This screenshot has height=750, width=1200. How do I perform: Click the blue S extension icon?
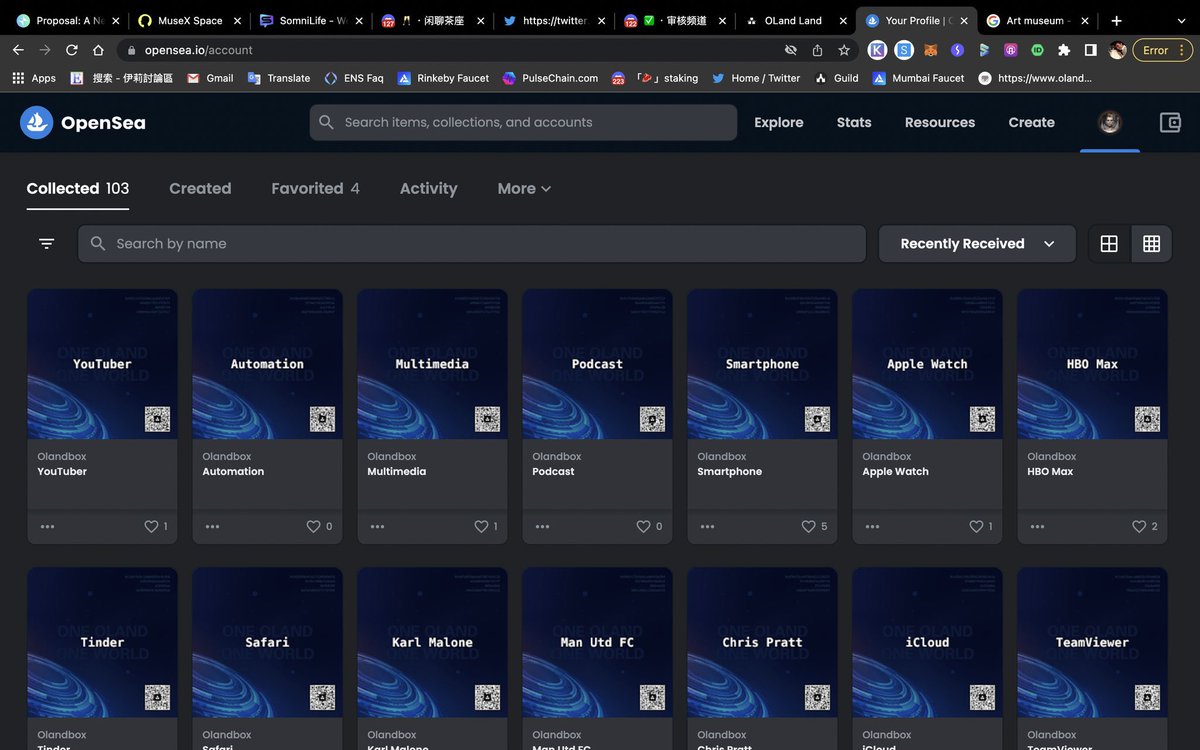tap(904, 50)
